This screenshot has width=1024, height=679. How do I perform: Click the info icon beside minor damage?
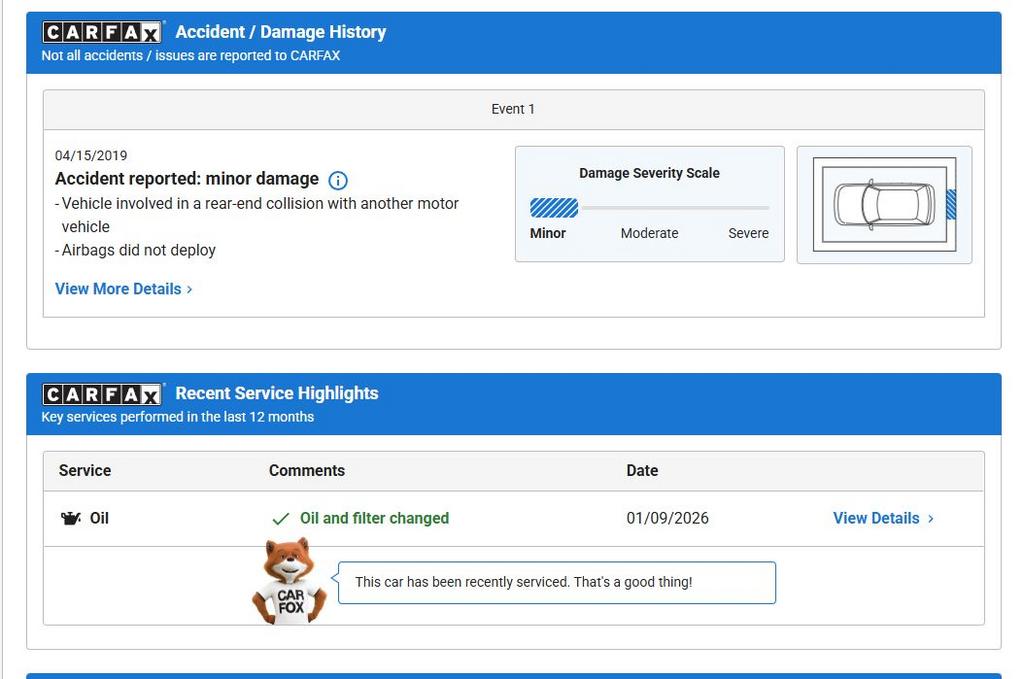point(338,180)
